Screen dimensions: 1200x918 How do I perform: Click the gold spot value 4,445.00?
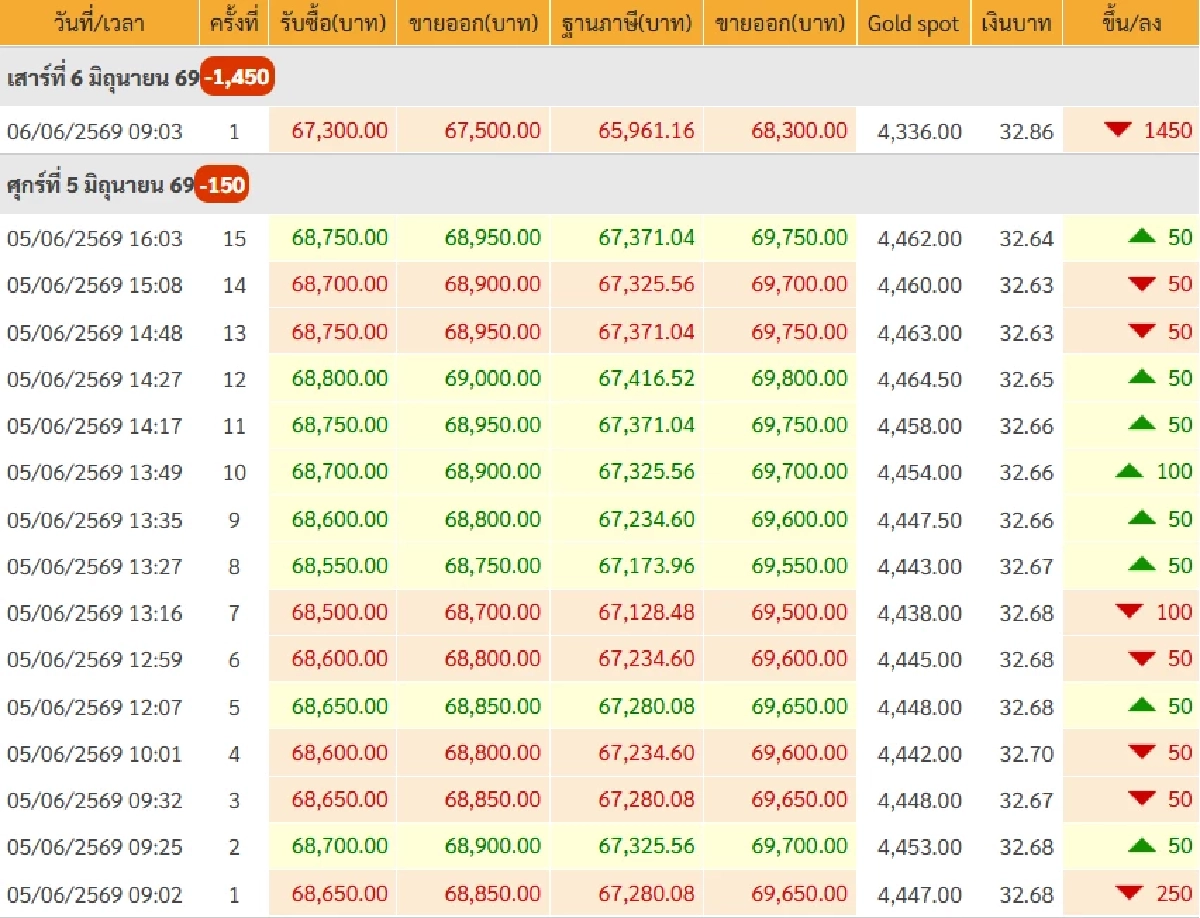[x=919, y=660]
